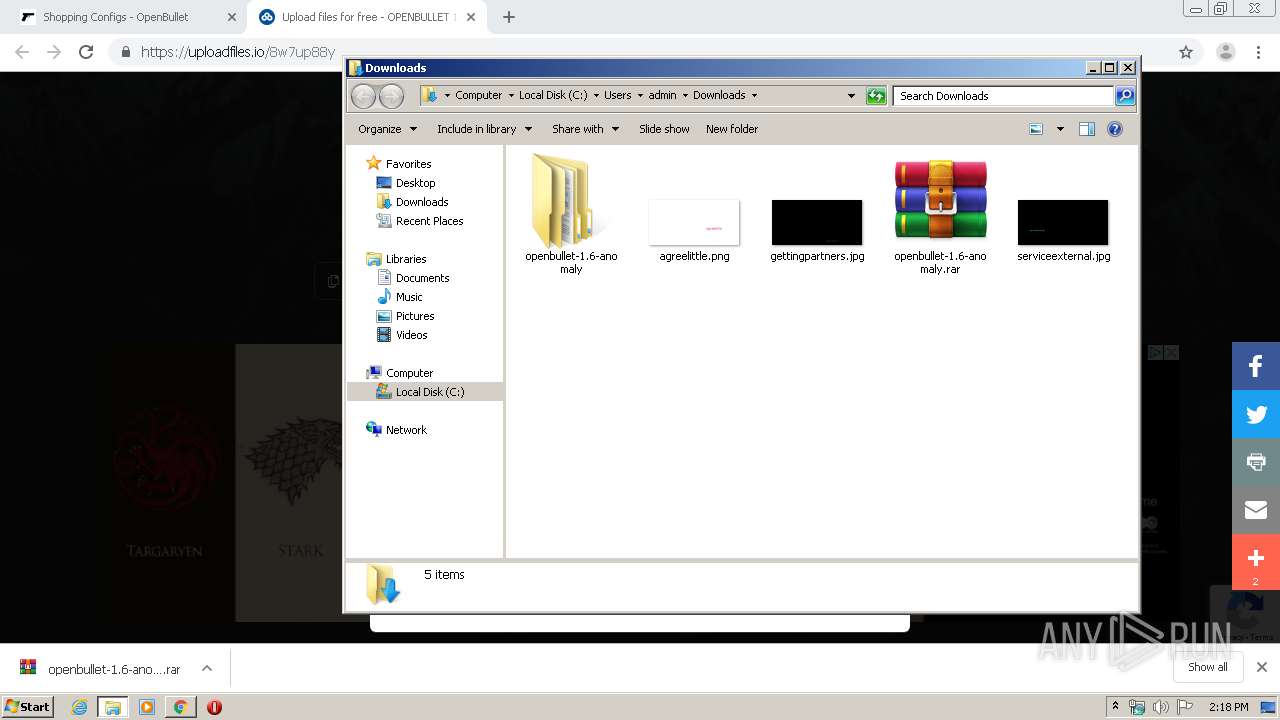Viewport: 1280px width, 720px height.
Task: Toggle the preview pane
Action: coord(1087,129)
